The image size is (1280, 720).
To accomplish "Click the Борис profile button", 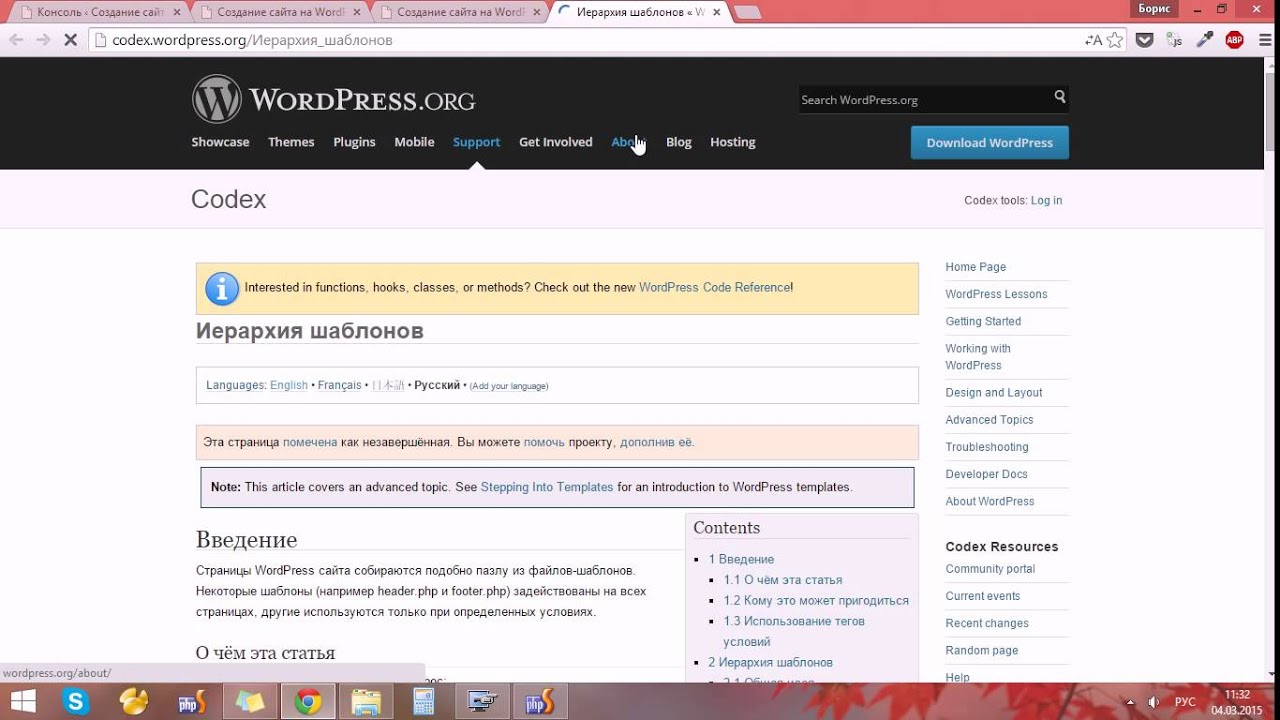I will click(x=1154, y=8).
